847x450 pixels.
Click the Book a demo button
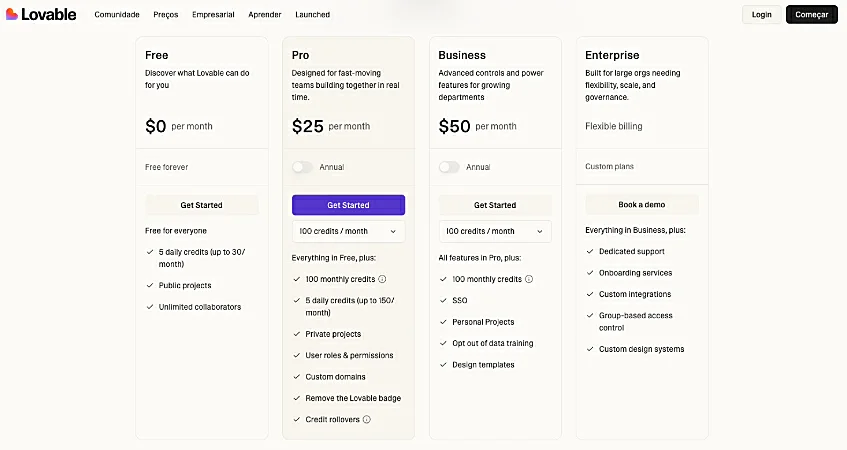[x=642, y=205]
